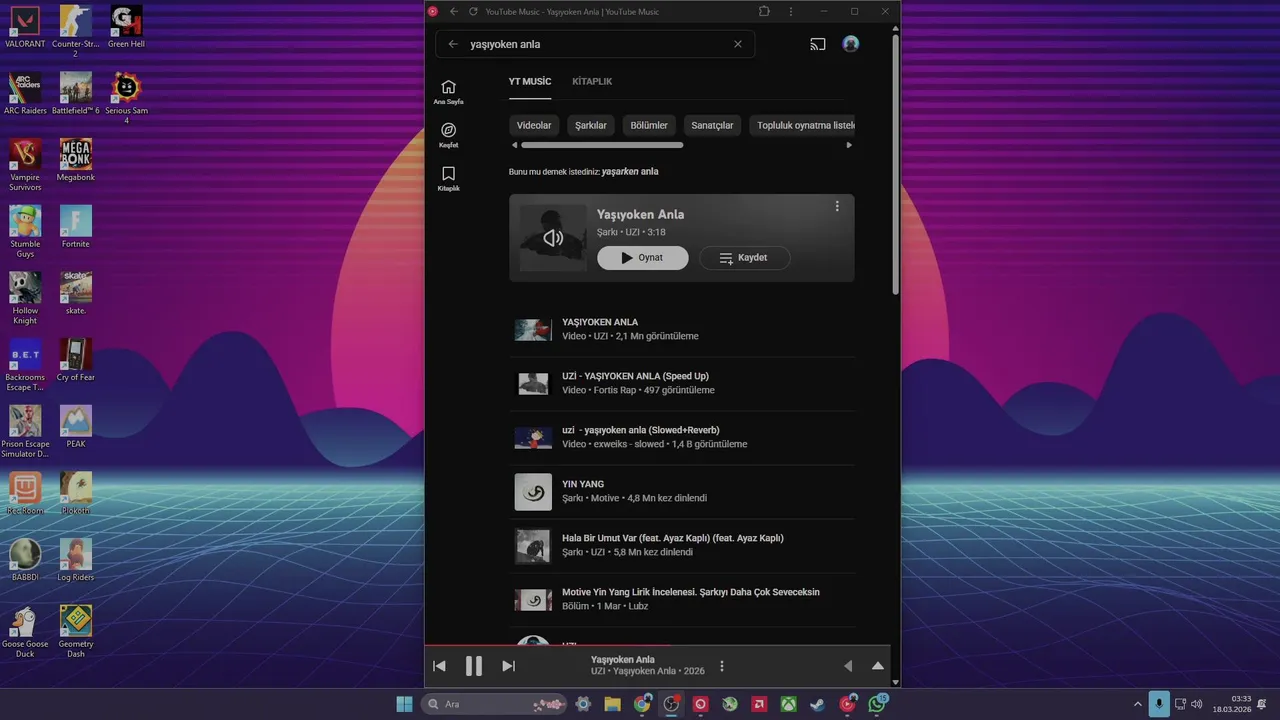Play YIN YANG song by Motive
Screen dimensions: 1280x720
(x=682, y=492)
